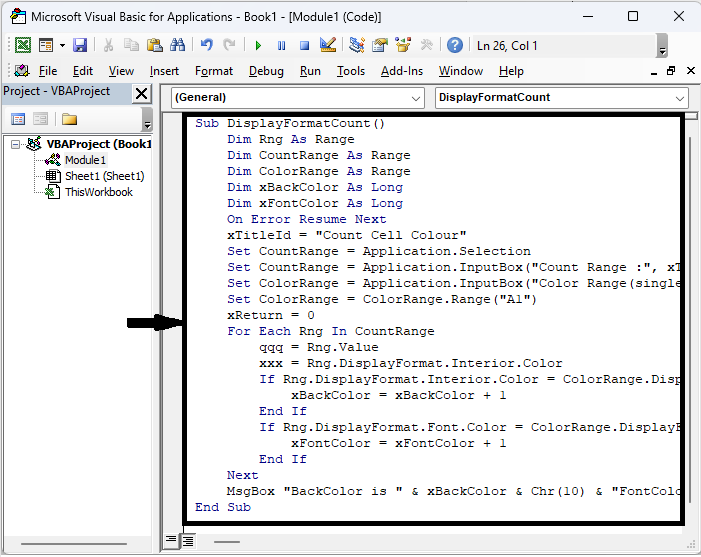Select Module1 in project tree
The width and height of the screenshot is (701, 557).
(85, 160)
